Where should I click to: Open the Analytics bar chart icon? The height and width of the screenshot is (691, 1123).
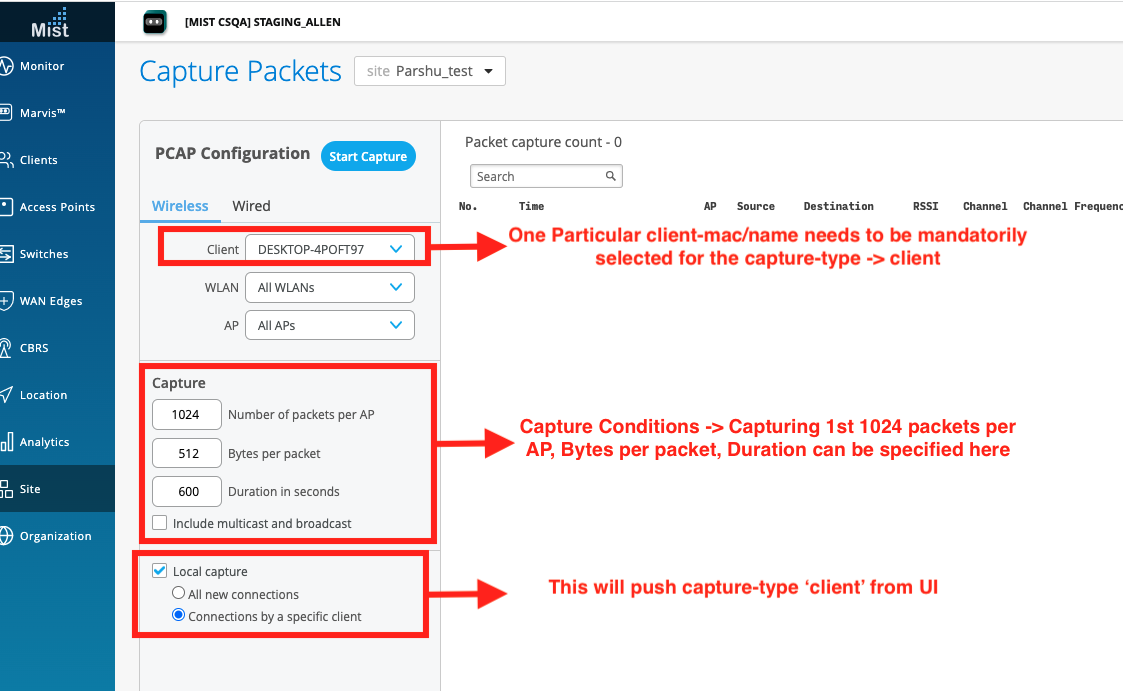[6, 442]
